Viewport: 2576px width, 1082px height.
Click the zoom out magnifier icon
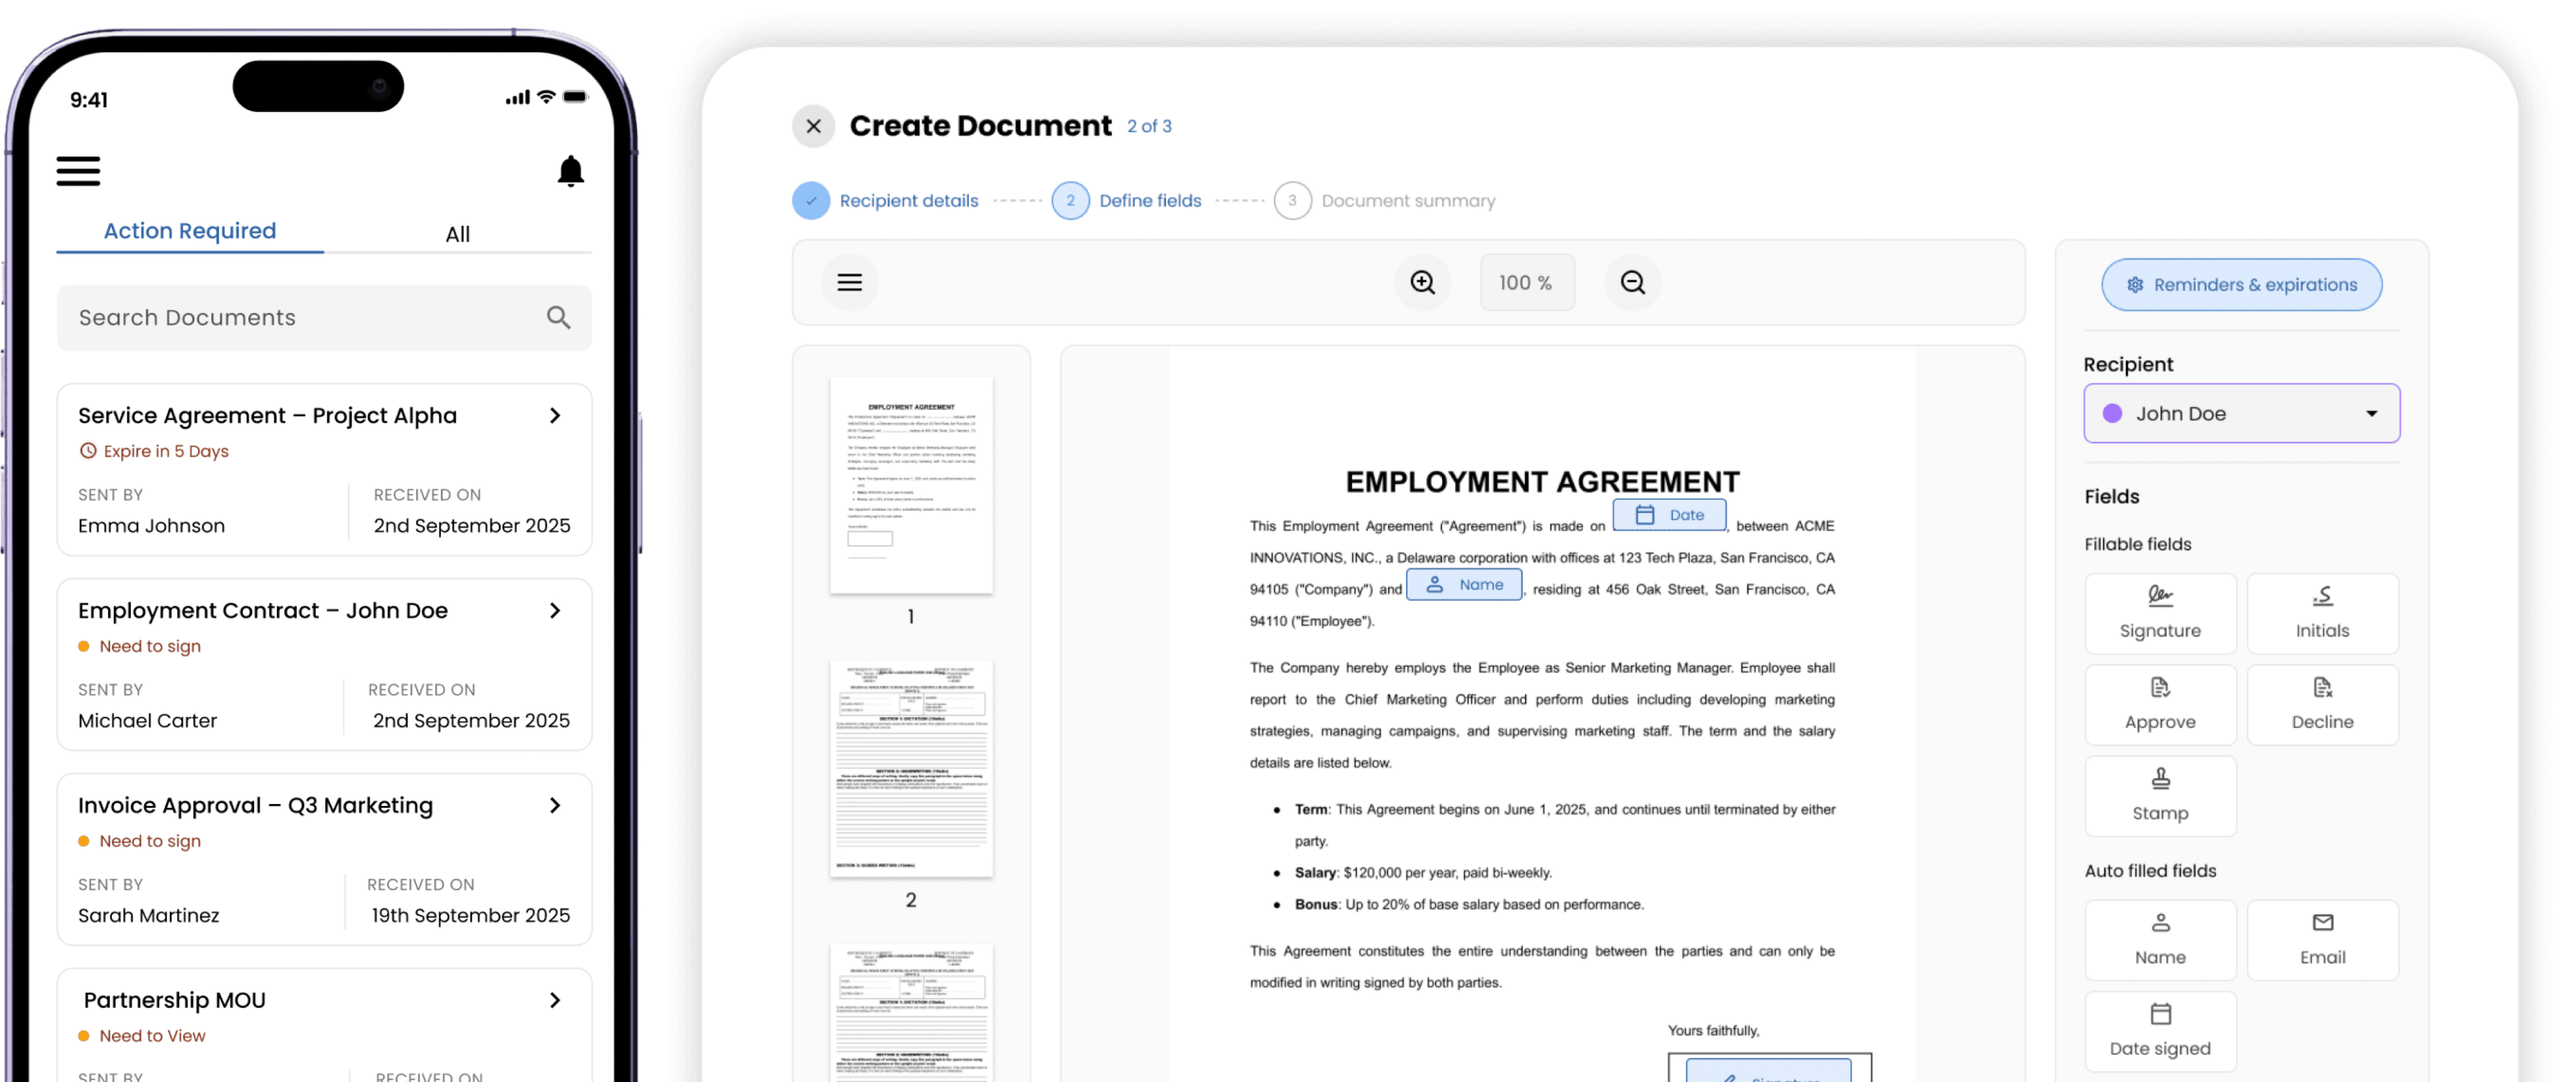point(1632,283)
